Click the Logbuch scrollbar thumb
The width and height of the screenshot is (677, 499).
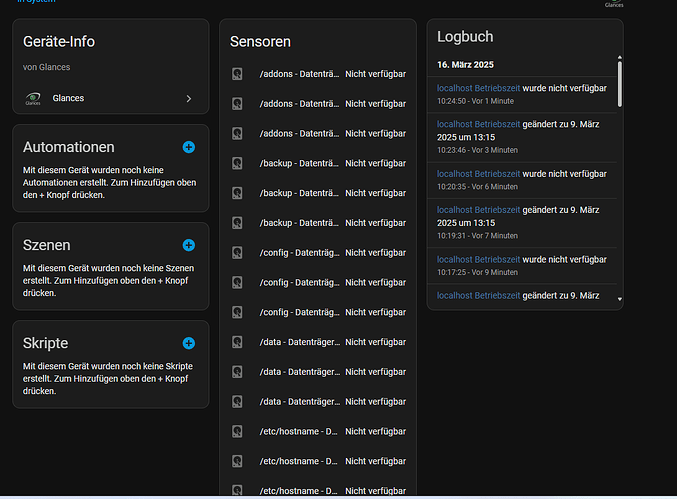click(619, 83)
